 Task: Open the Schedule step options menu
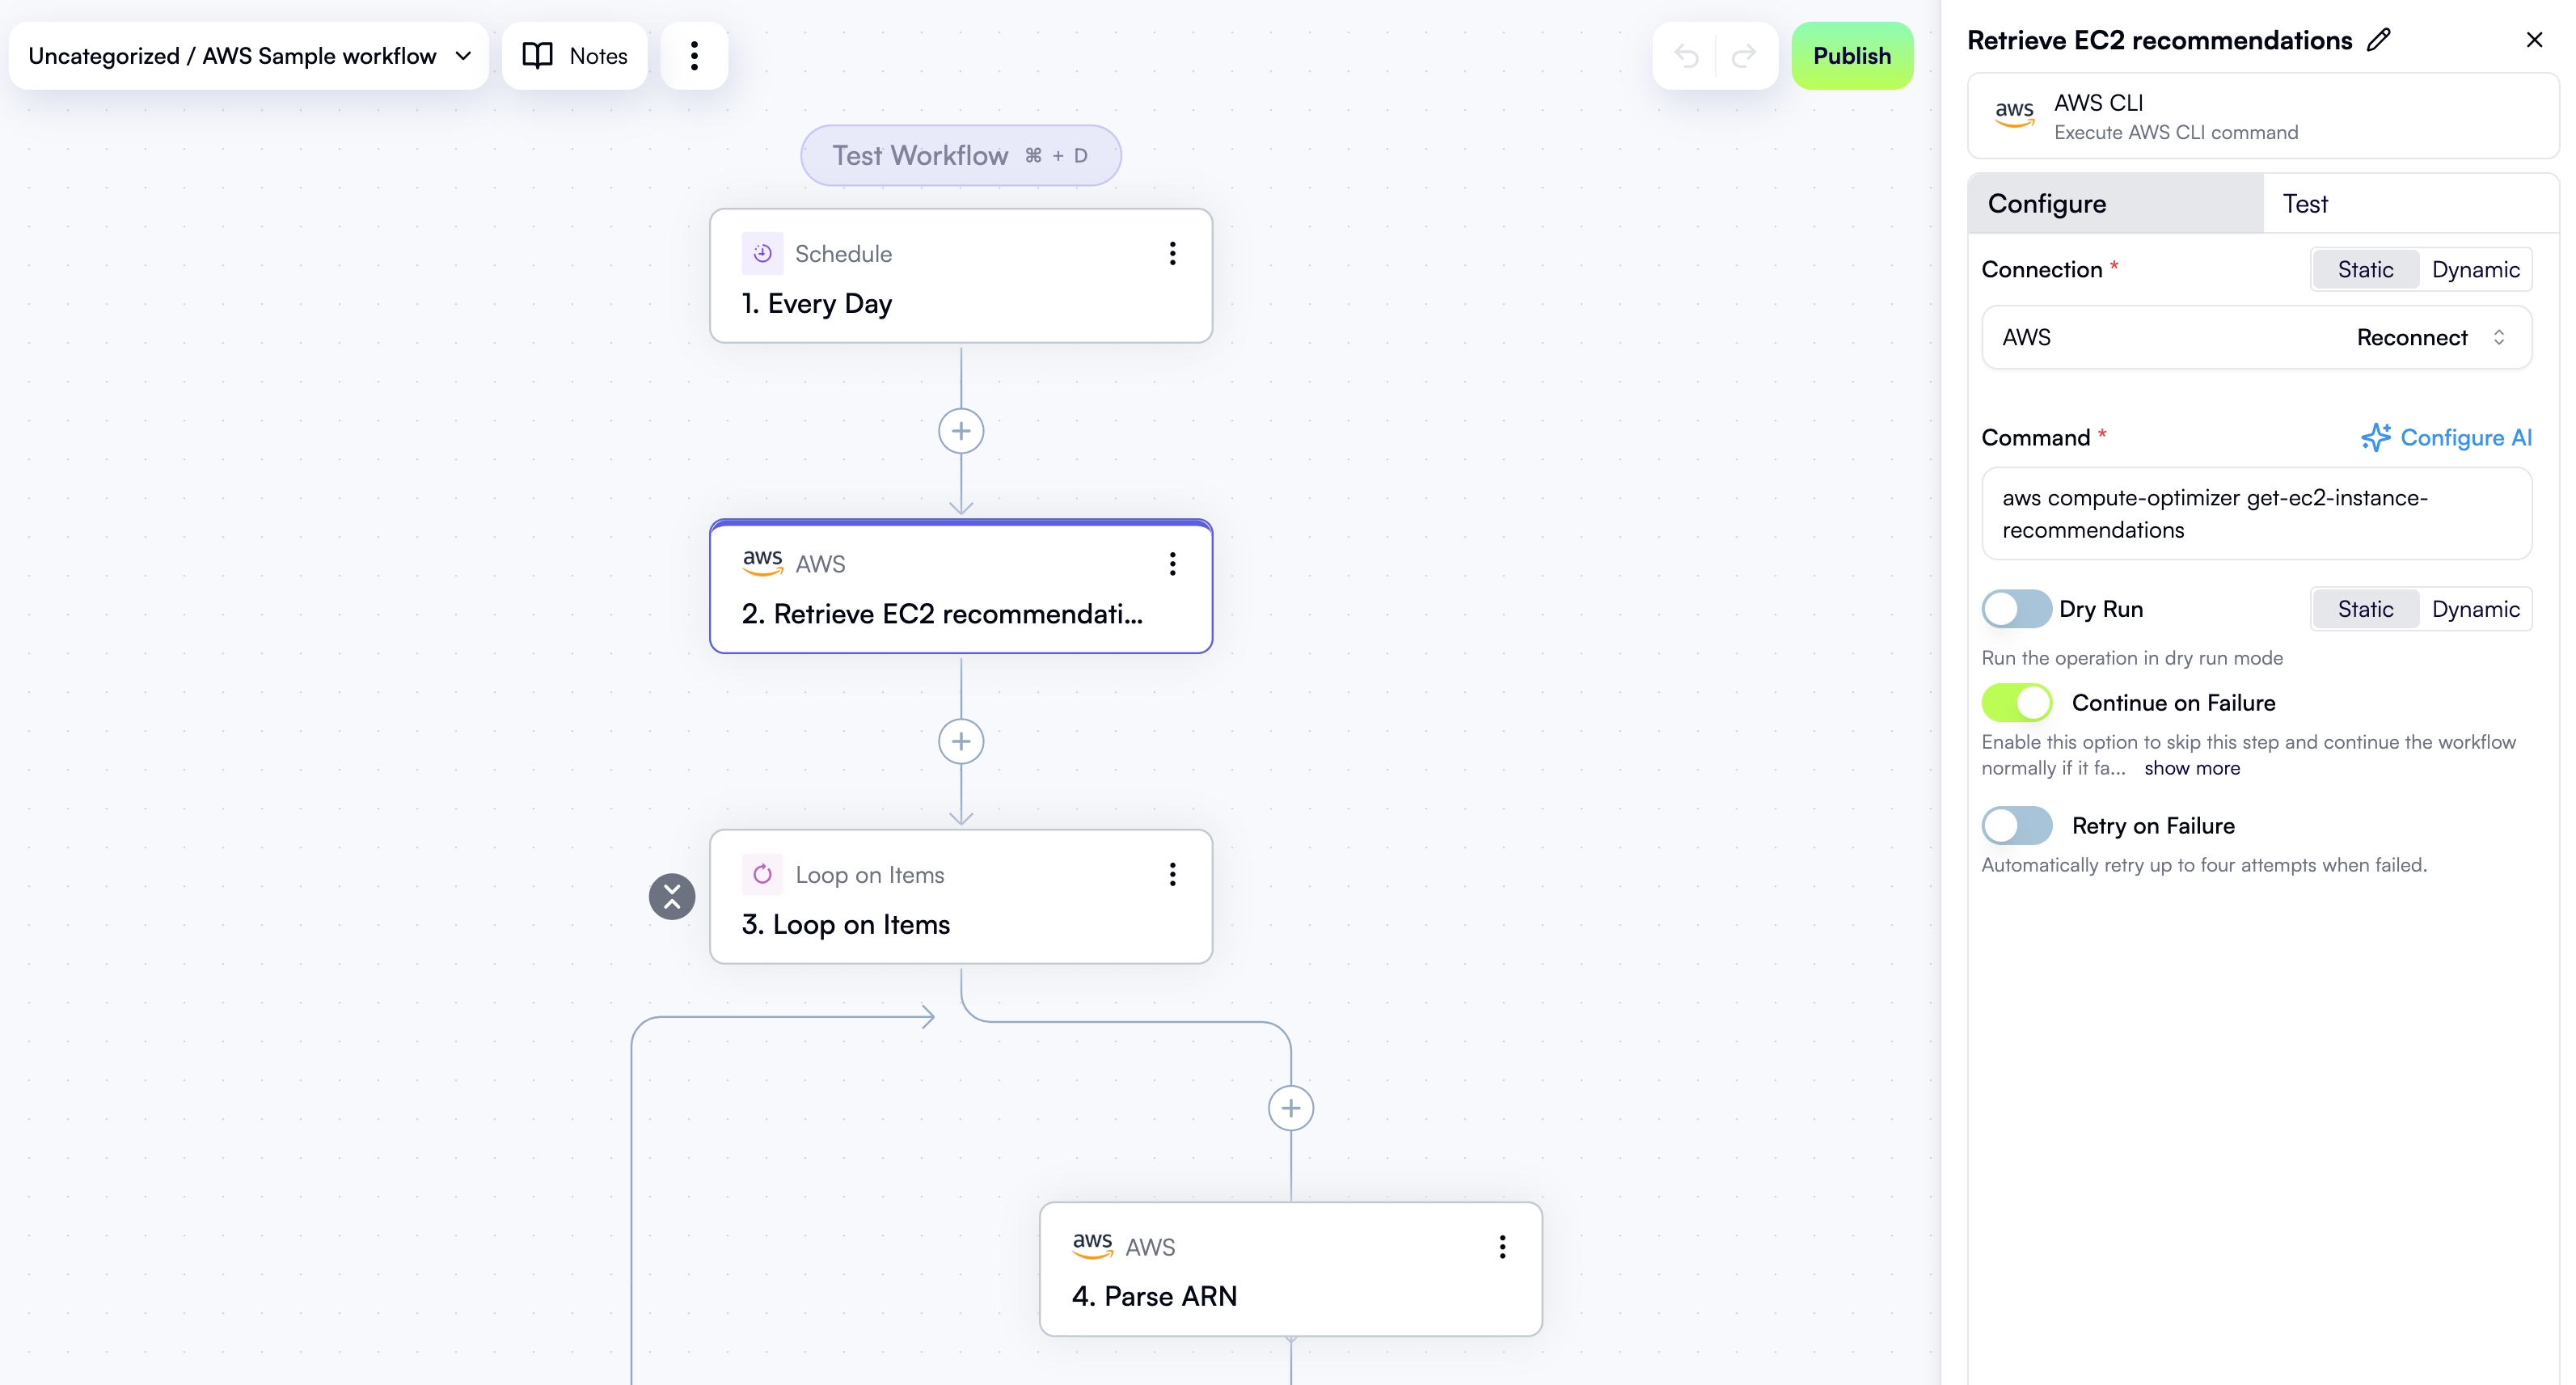coord(1172,253)
